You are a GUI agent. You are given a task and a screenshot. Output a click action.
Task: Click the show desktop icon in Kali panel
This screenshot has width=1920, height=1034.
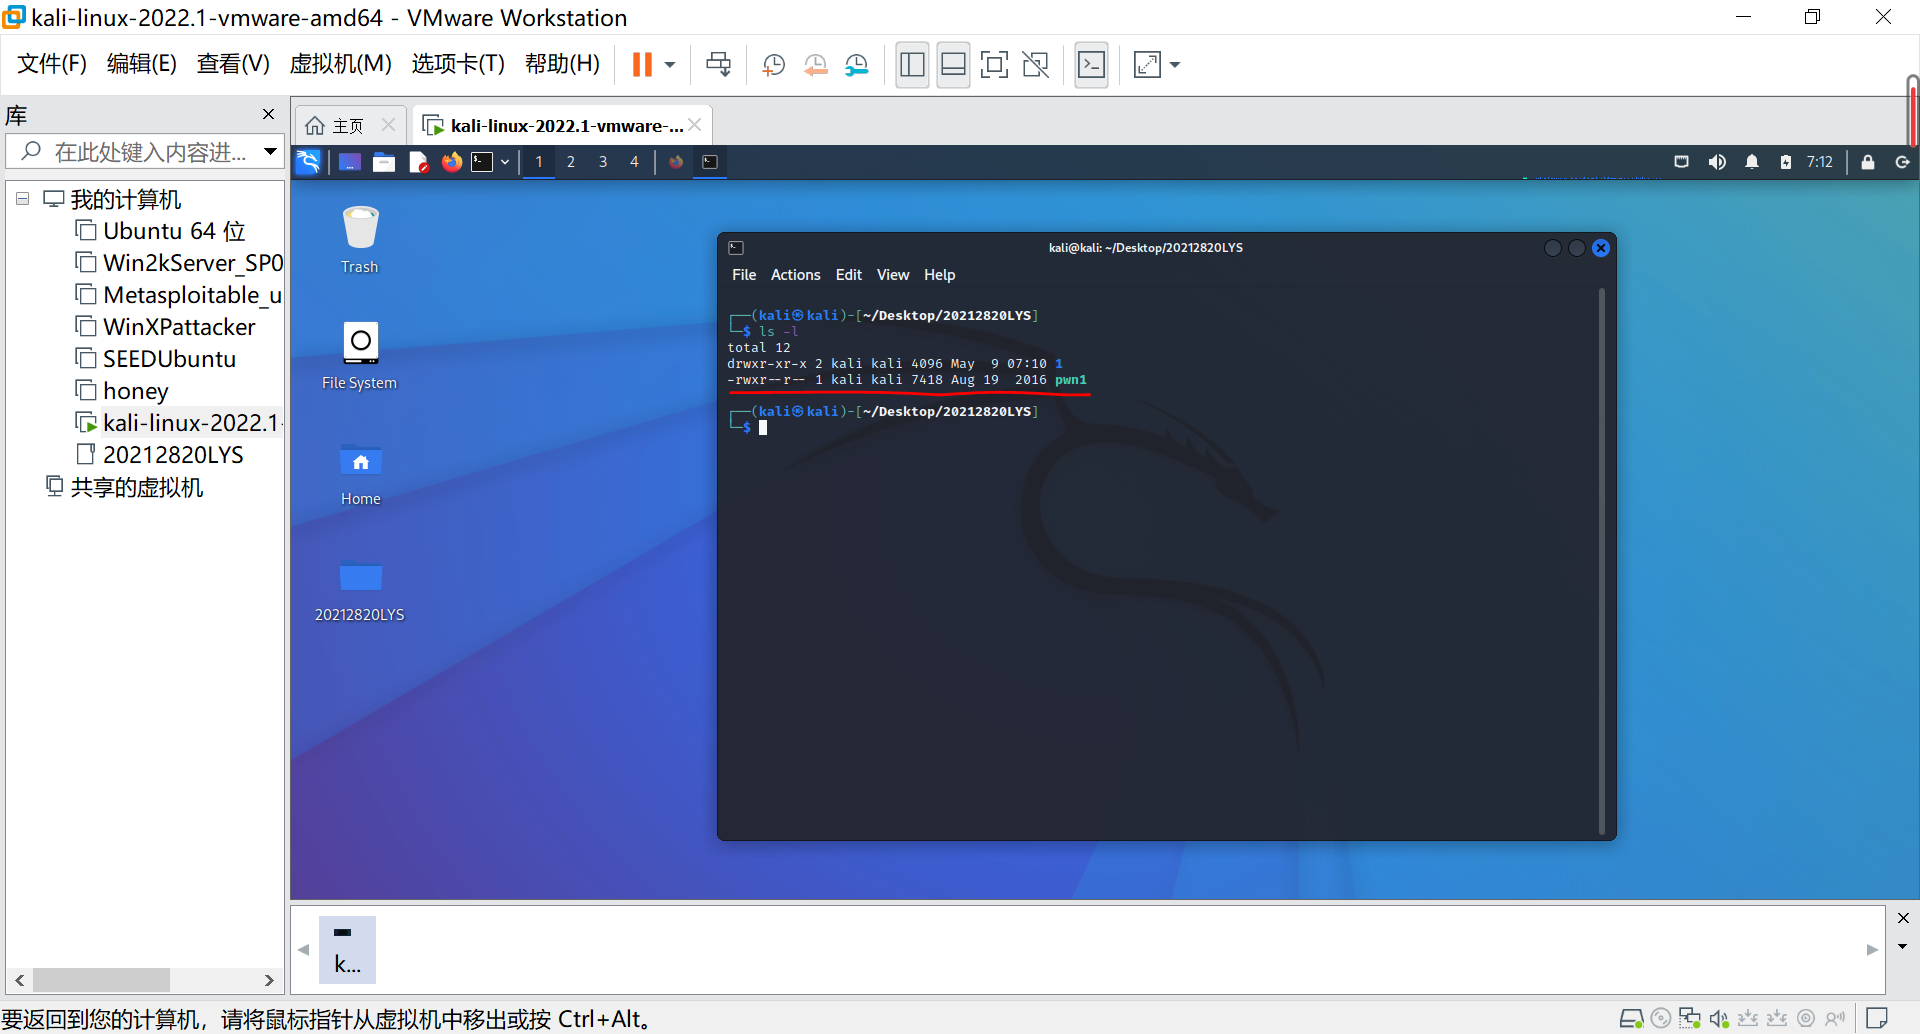350,162
